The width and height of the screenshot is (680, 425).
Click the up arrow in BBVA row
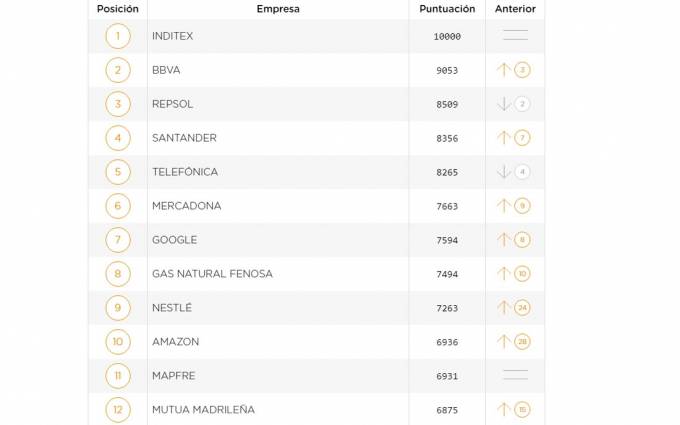[504, 70]
